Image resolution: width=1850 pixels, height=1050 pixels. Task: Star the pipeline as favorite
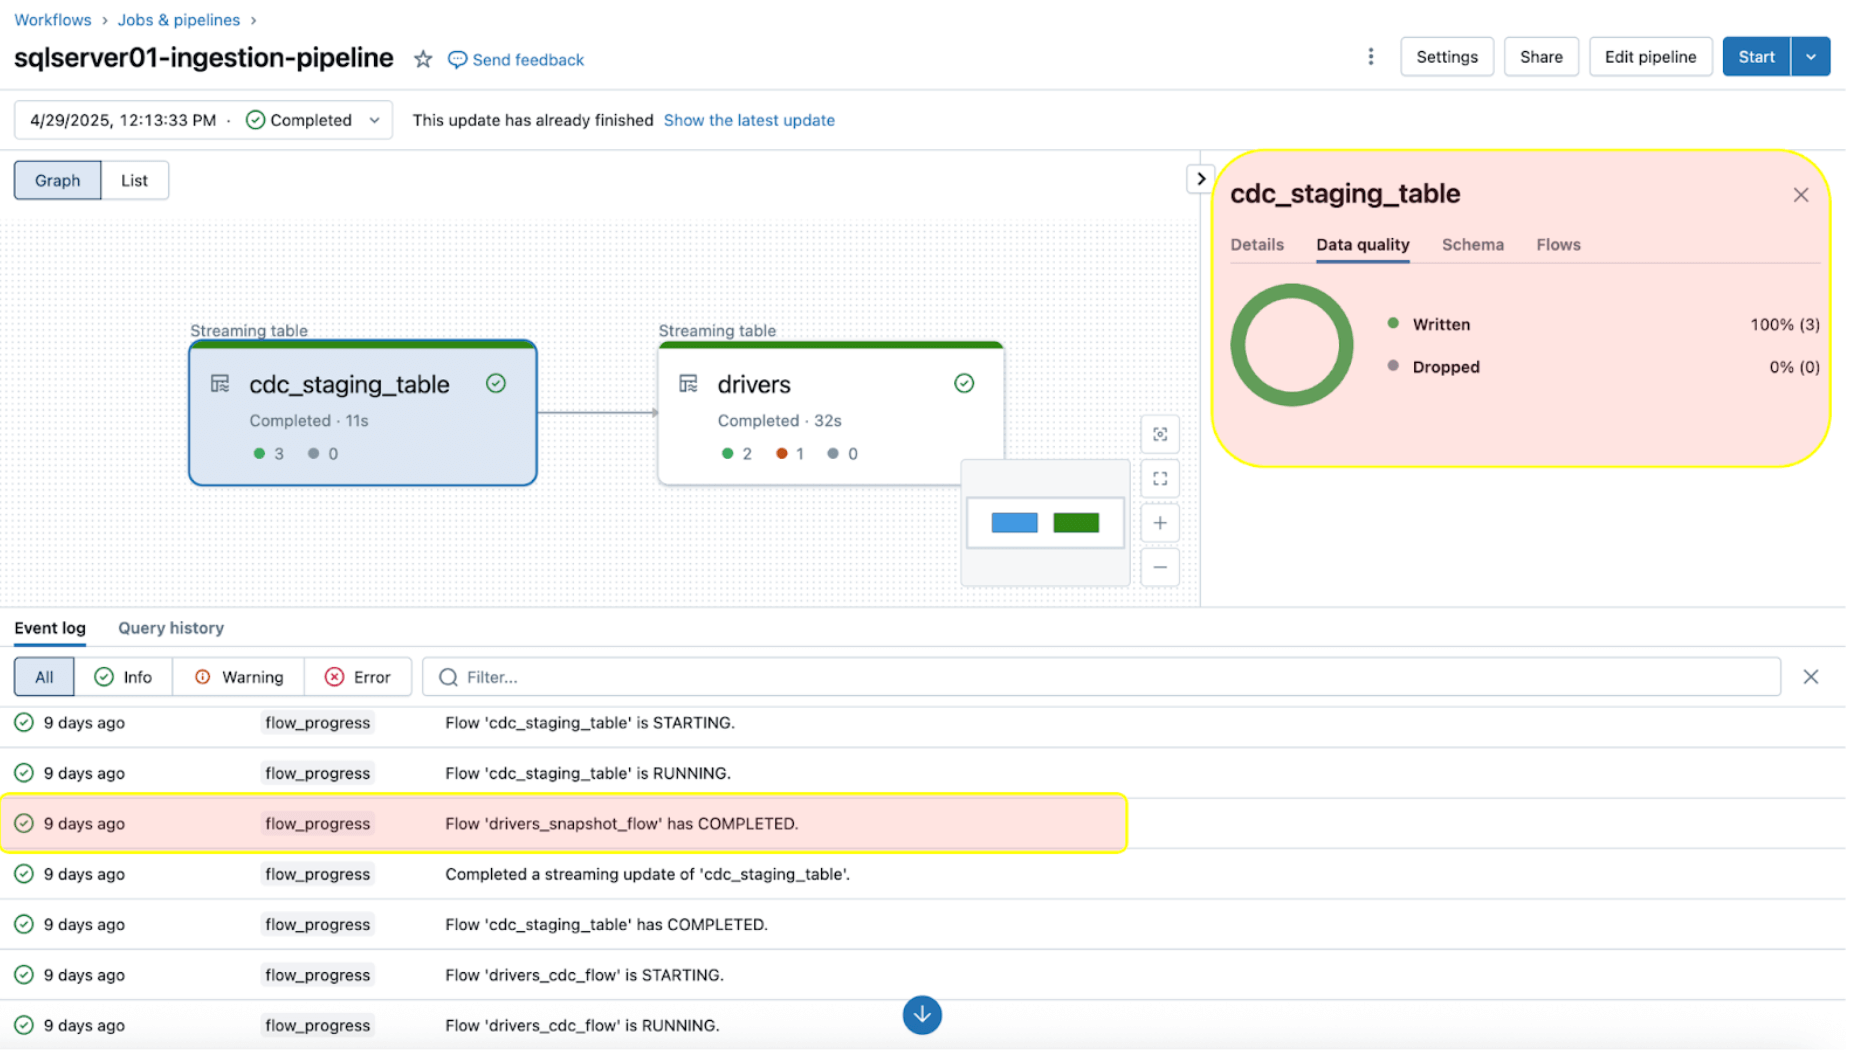tap(423, 59)
